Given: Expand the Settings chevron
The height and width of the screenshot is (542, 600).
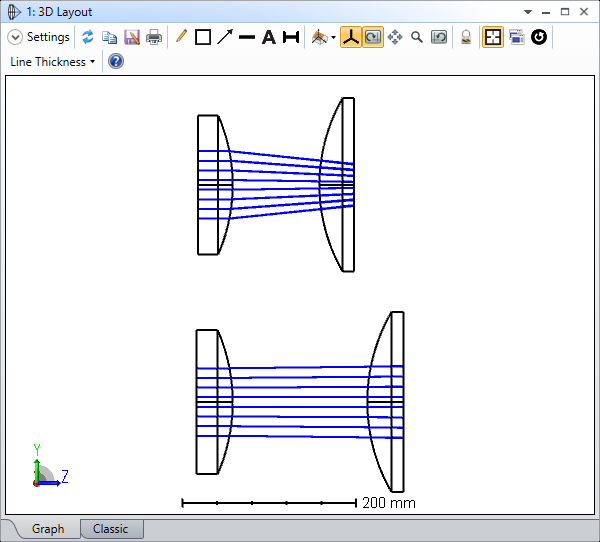Looking at the screenshot, I should tap(15, 37).
